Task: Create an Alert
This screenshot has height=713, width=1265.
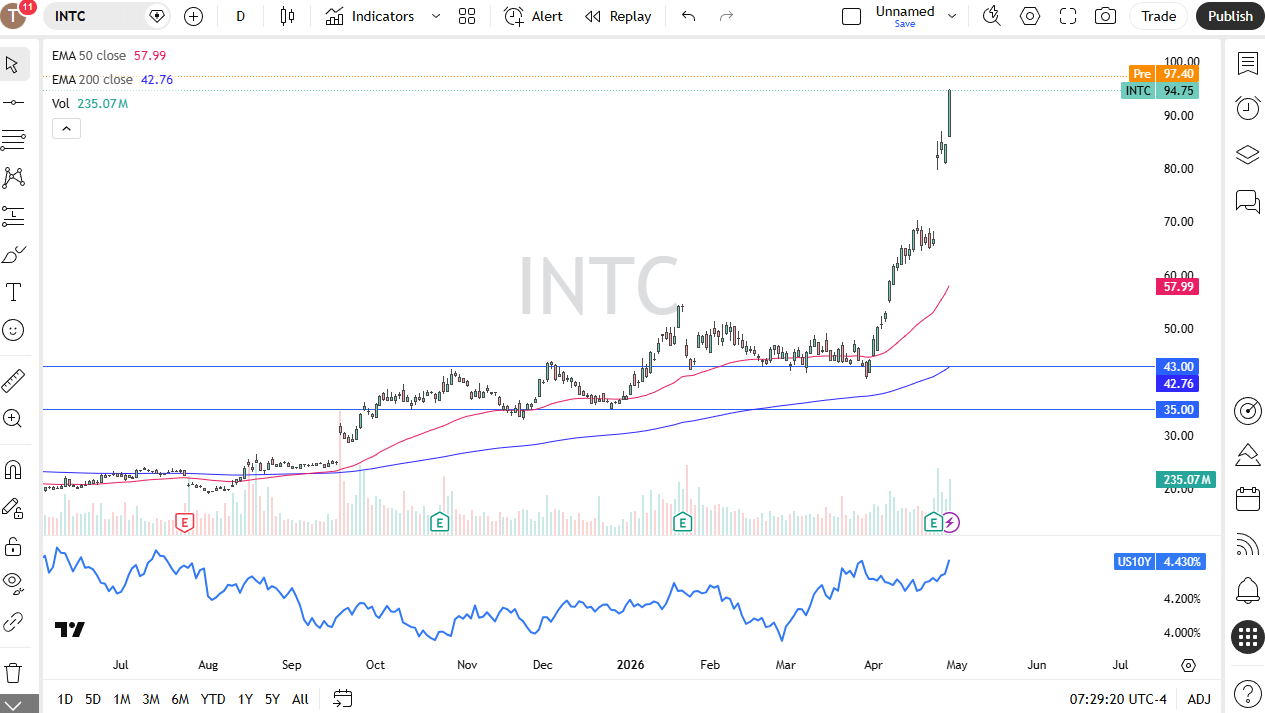Action: (x=534, y=16)
